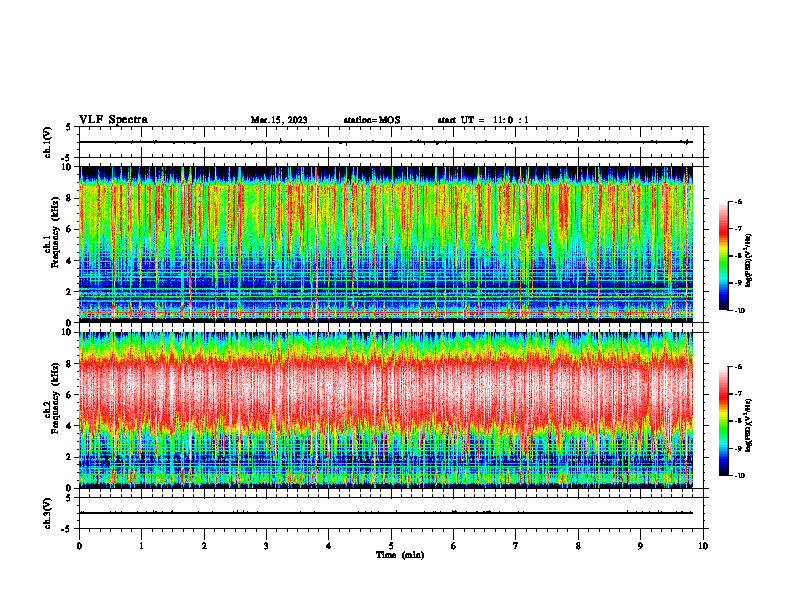792x612 pixels.
Task: Click the "Time (min)" axis title
Action: (400, 555)
